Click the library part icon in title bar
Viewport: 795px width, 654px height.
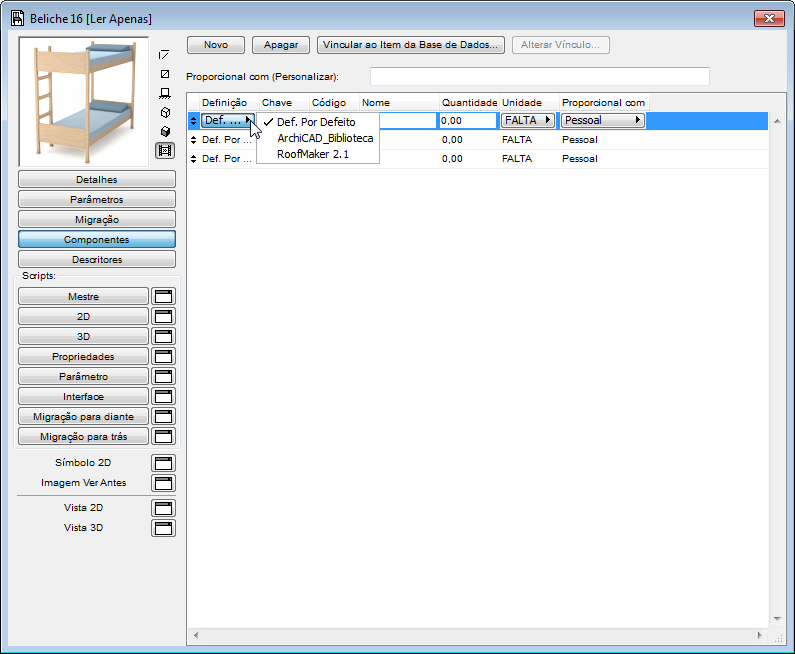[18, 19]
